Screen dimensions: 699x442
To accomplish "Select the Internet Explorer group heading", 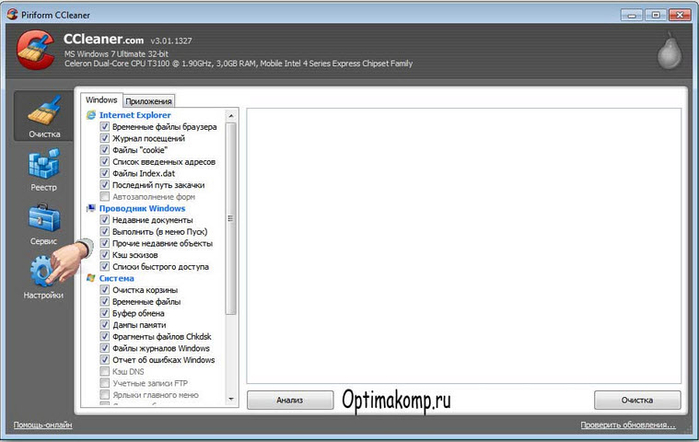I will pos(135,115).
